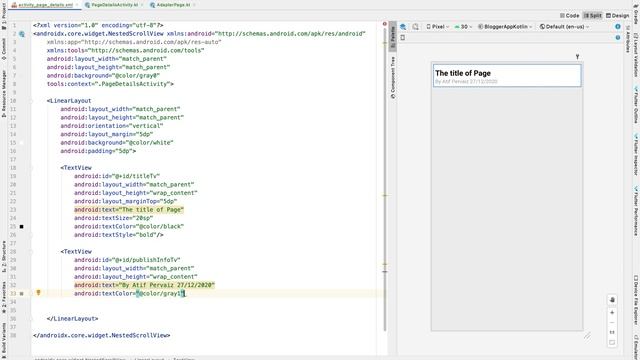Switch editor to Design view

(x=618, y=16)
